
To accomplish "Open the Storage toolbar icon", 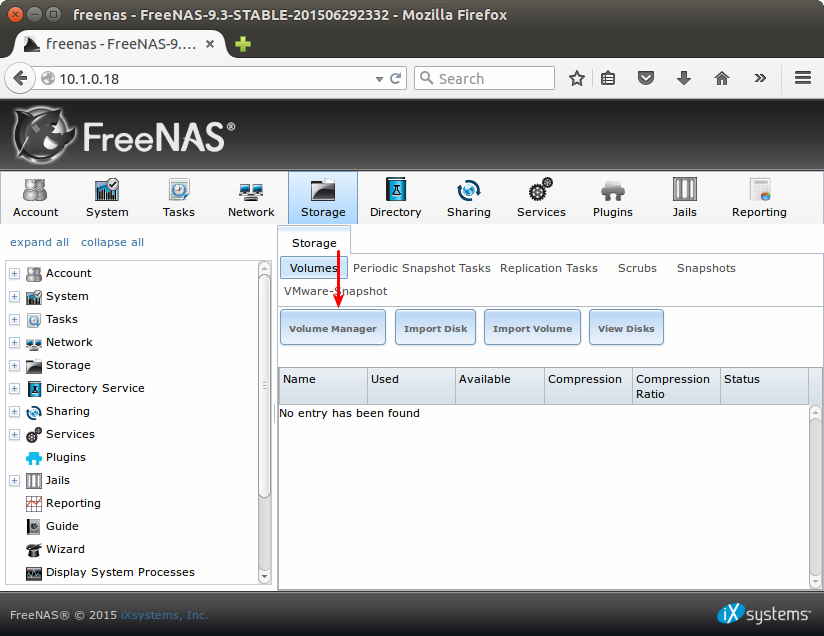I will [323, 198].
